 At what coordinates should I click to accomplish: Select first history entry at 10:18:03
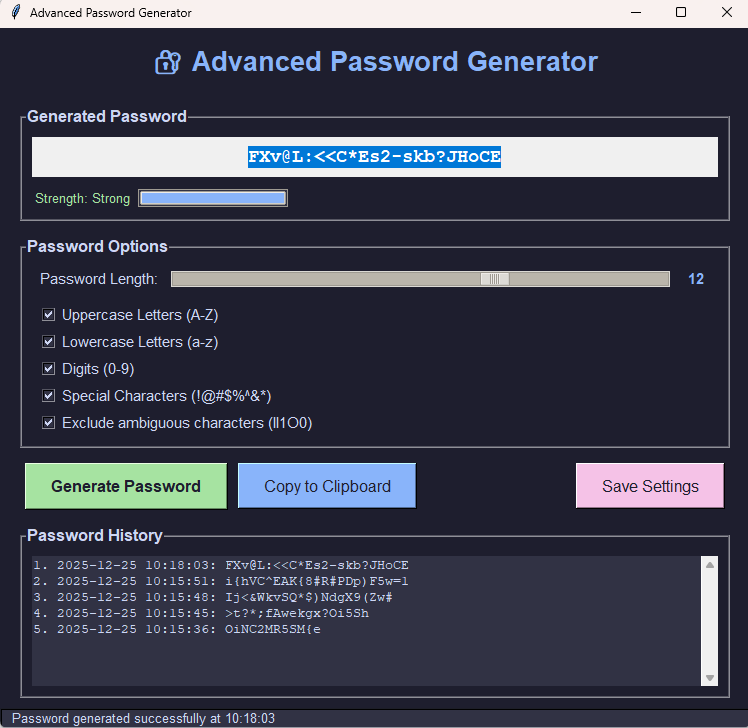tap(220, 565)
